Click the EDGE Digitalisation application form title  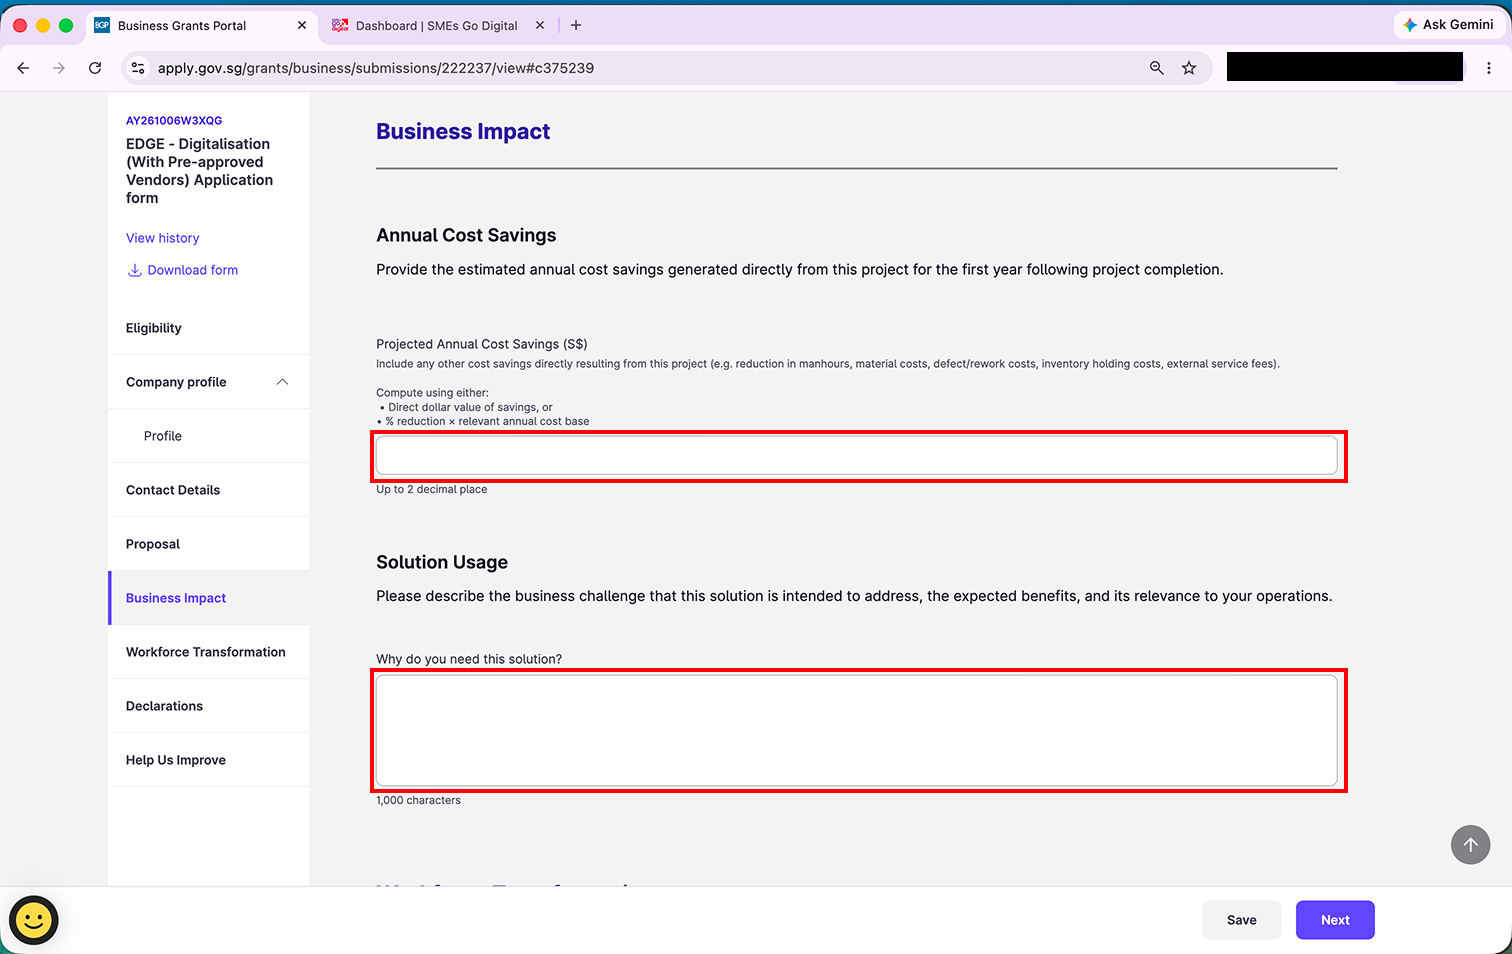pos(199,171)
